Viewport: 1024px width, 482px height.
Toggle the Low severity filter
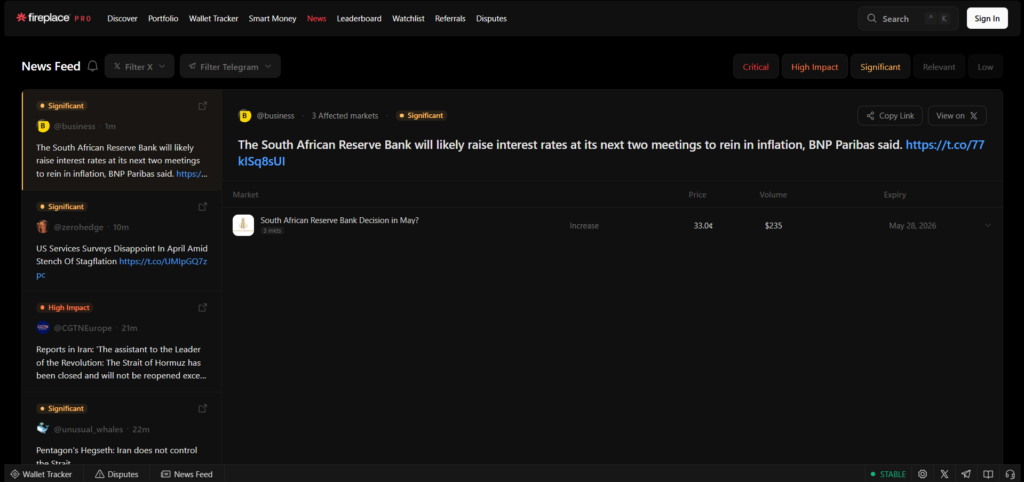click(x=985, y=67)
